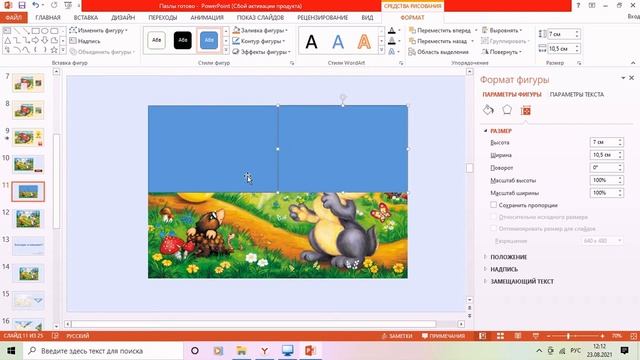Click Надпись text box button
This screenshot has width=640, height=360.
pyautogui.click(x=85, y=41)
